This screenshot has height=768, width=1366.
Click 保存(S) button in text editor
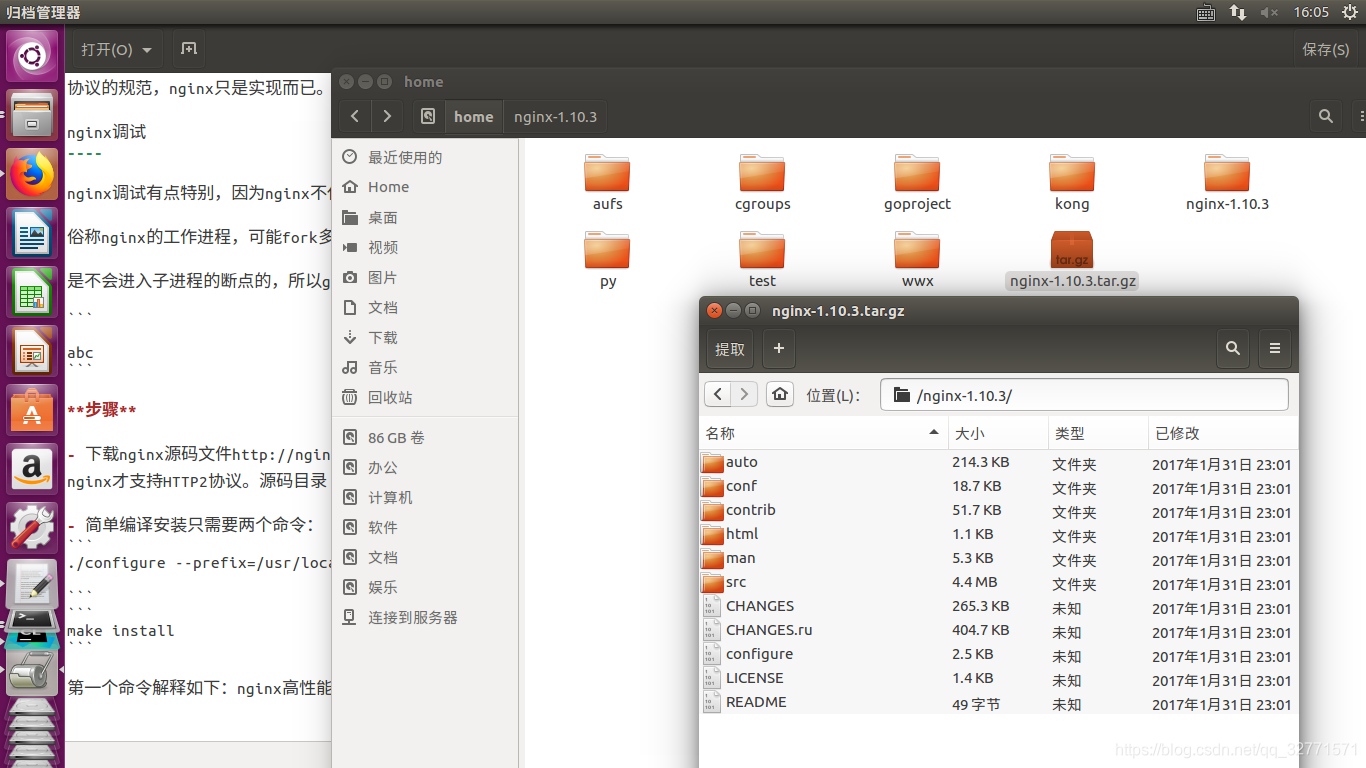pyautogui.click(x=1326, y=49)
